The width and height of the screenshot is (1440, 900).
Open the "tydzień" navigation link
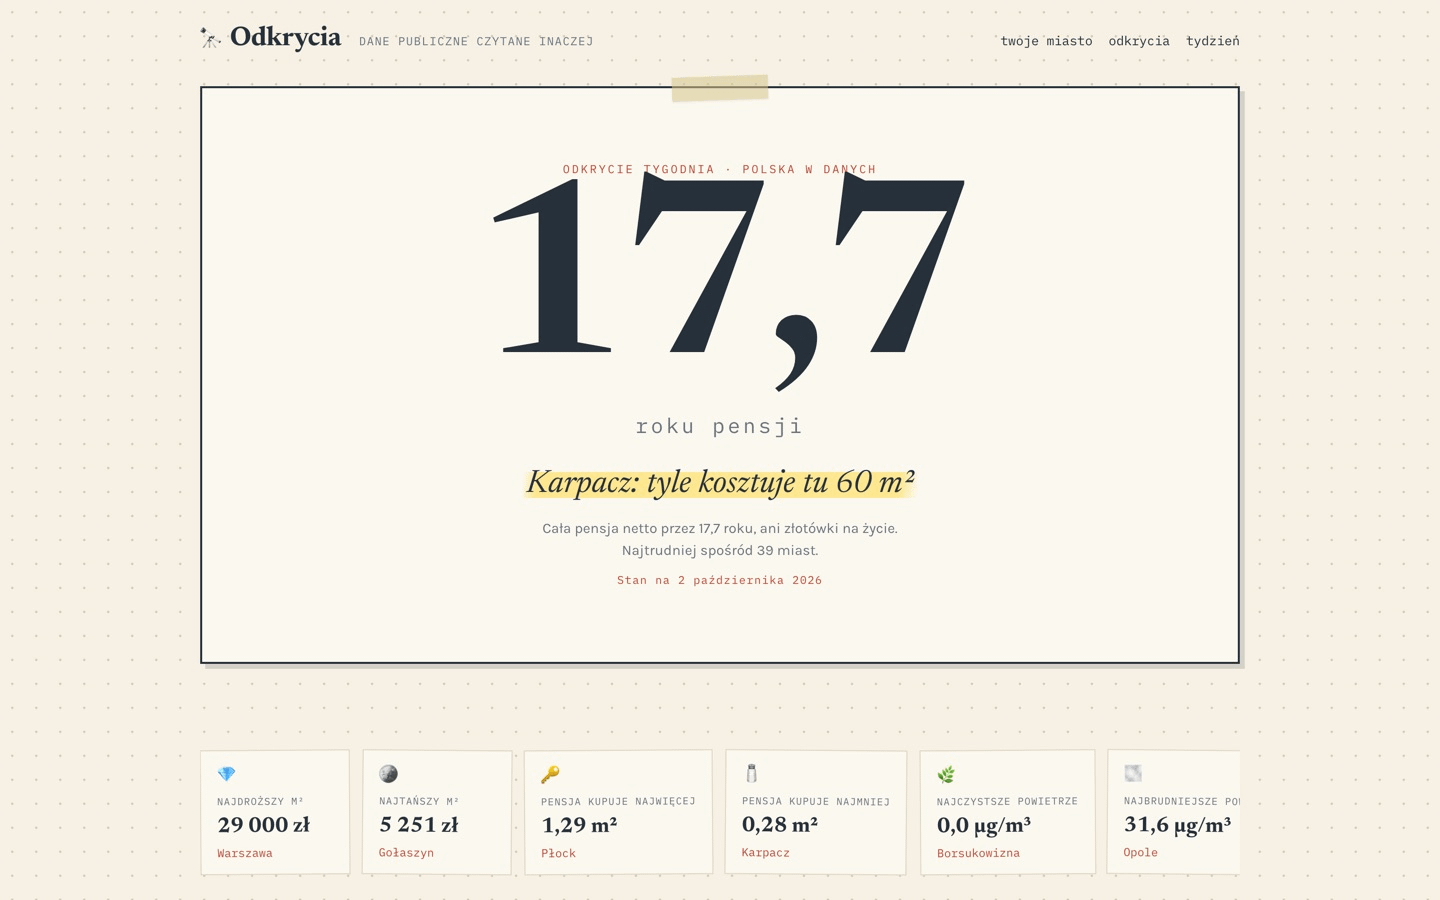(x=1213, y=41)
